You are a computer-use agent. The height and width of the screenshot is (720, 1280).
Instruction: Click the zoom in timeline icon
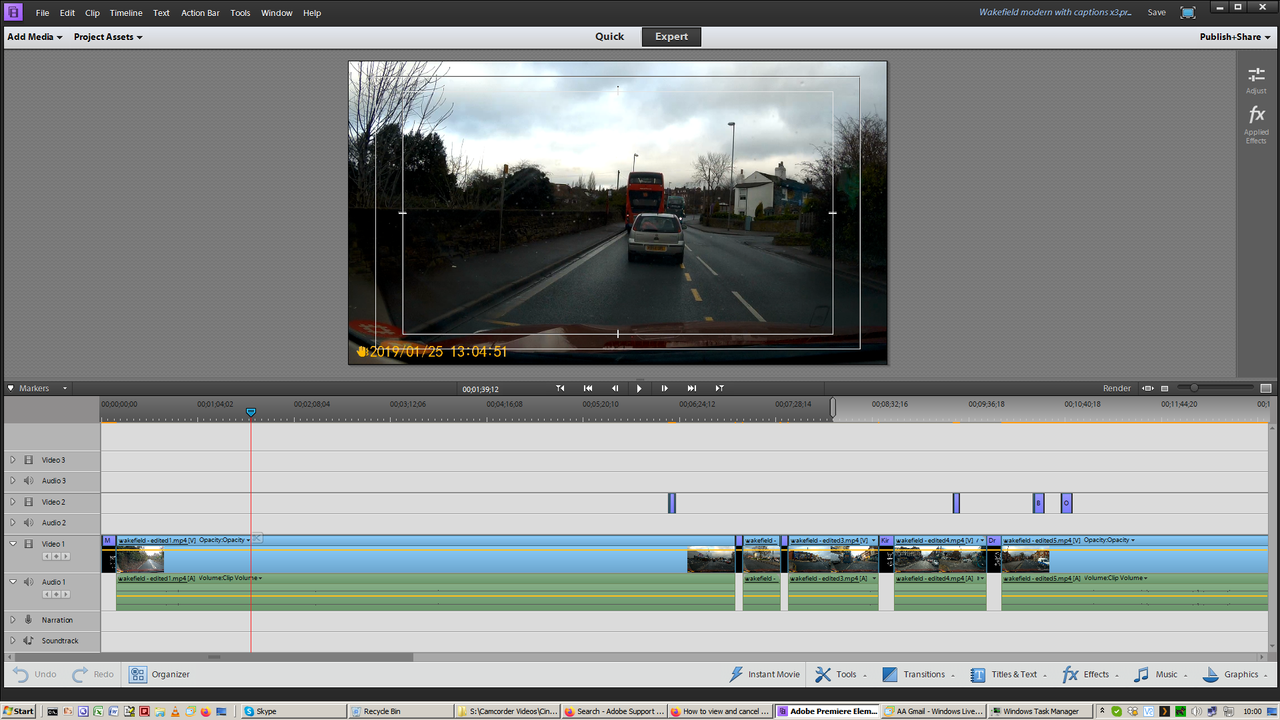pos(1266,388)
